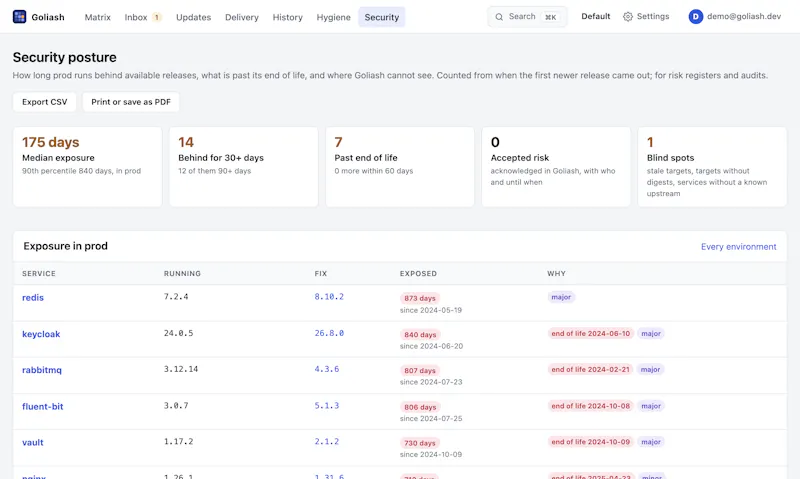
Task: Go to the Delivery tab
Action: click(x=242, y=17)
